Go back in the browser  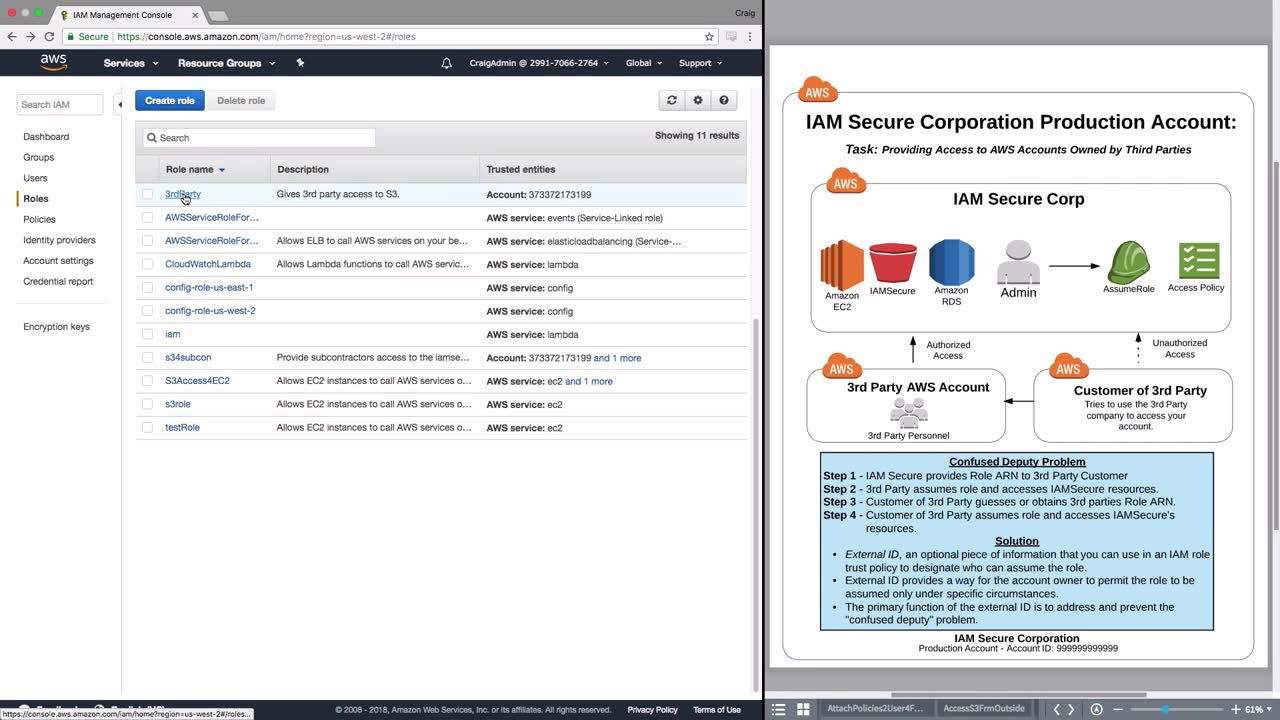click(x=11, y=36)
